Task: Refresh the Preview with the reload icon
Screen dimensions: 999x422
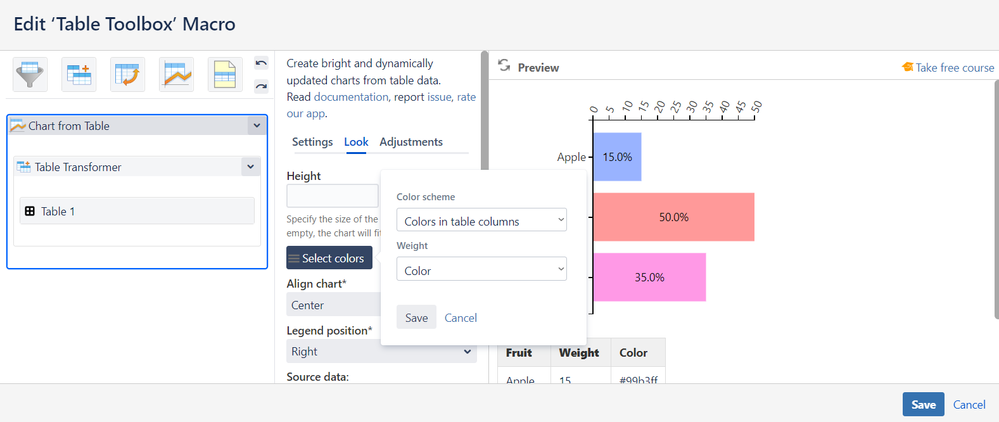Action: pos(504,66)
